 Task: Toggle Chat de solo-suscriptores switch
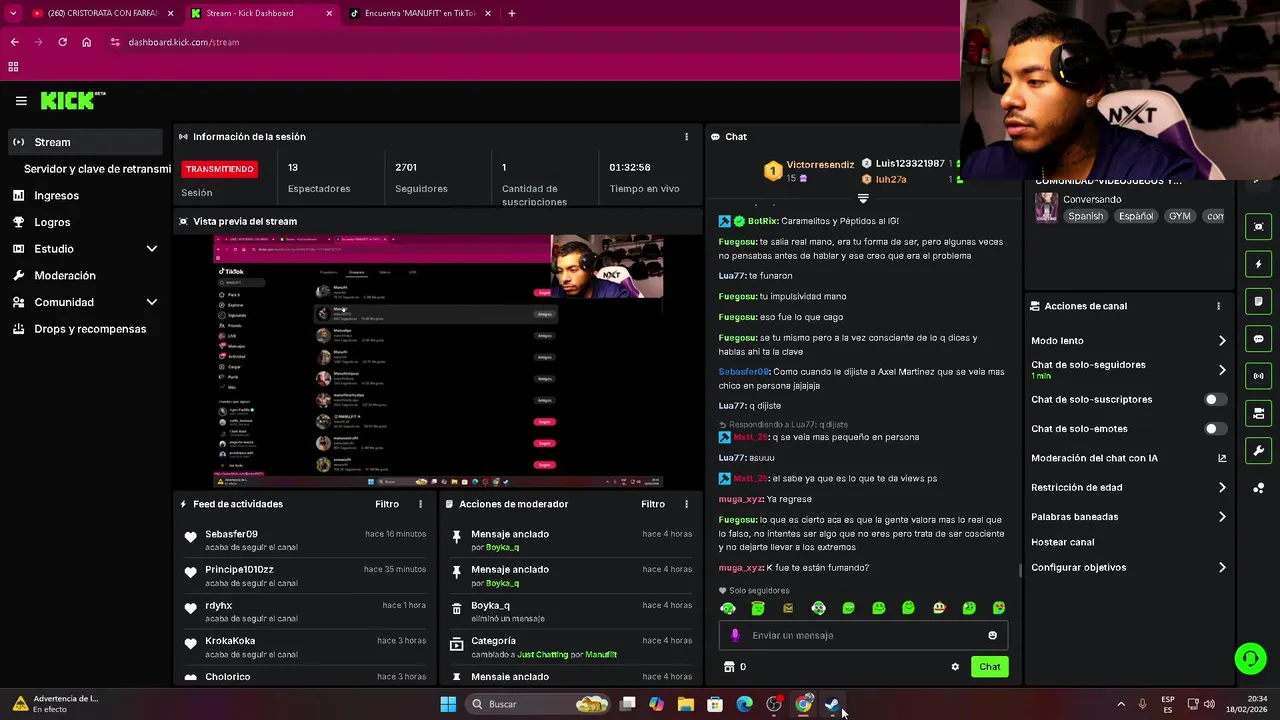coord(1215,399)
